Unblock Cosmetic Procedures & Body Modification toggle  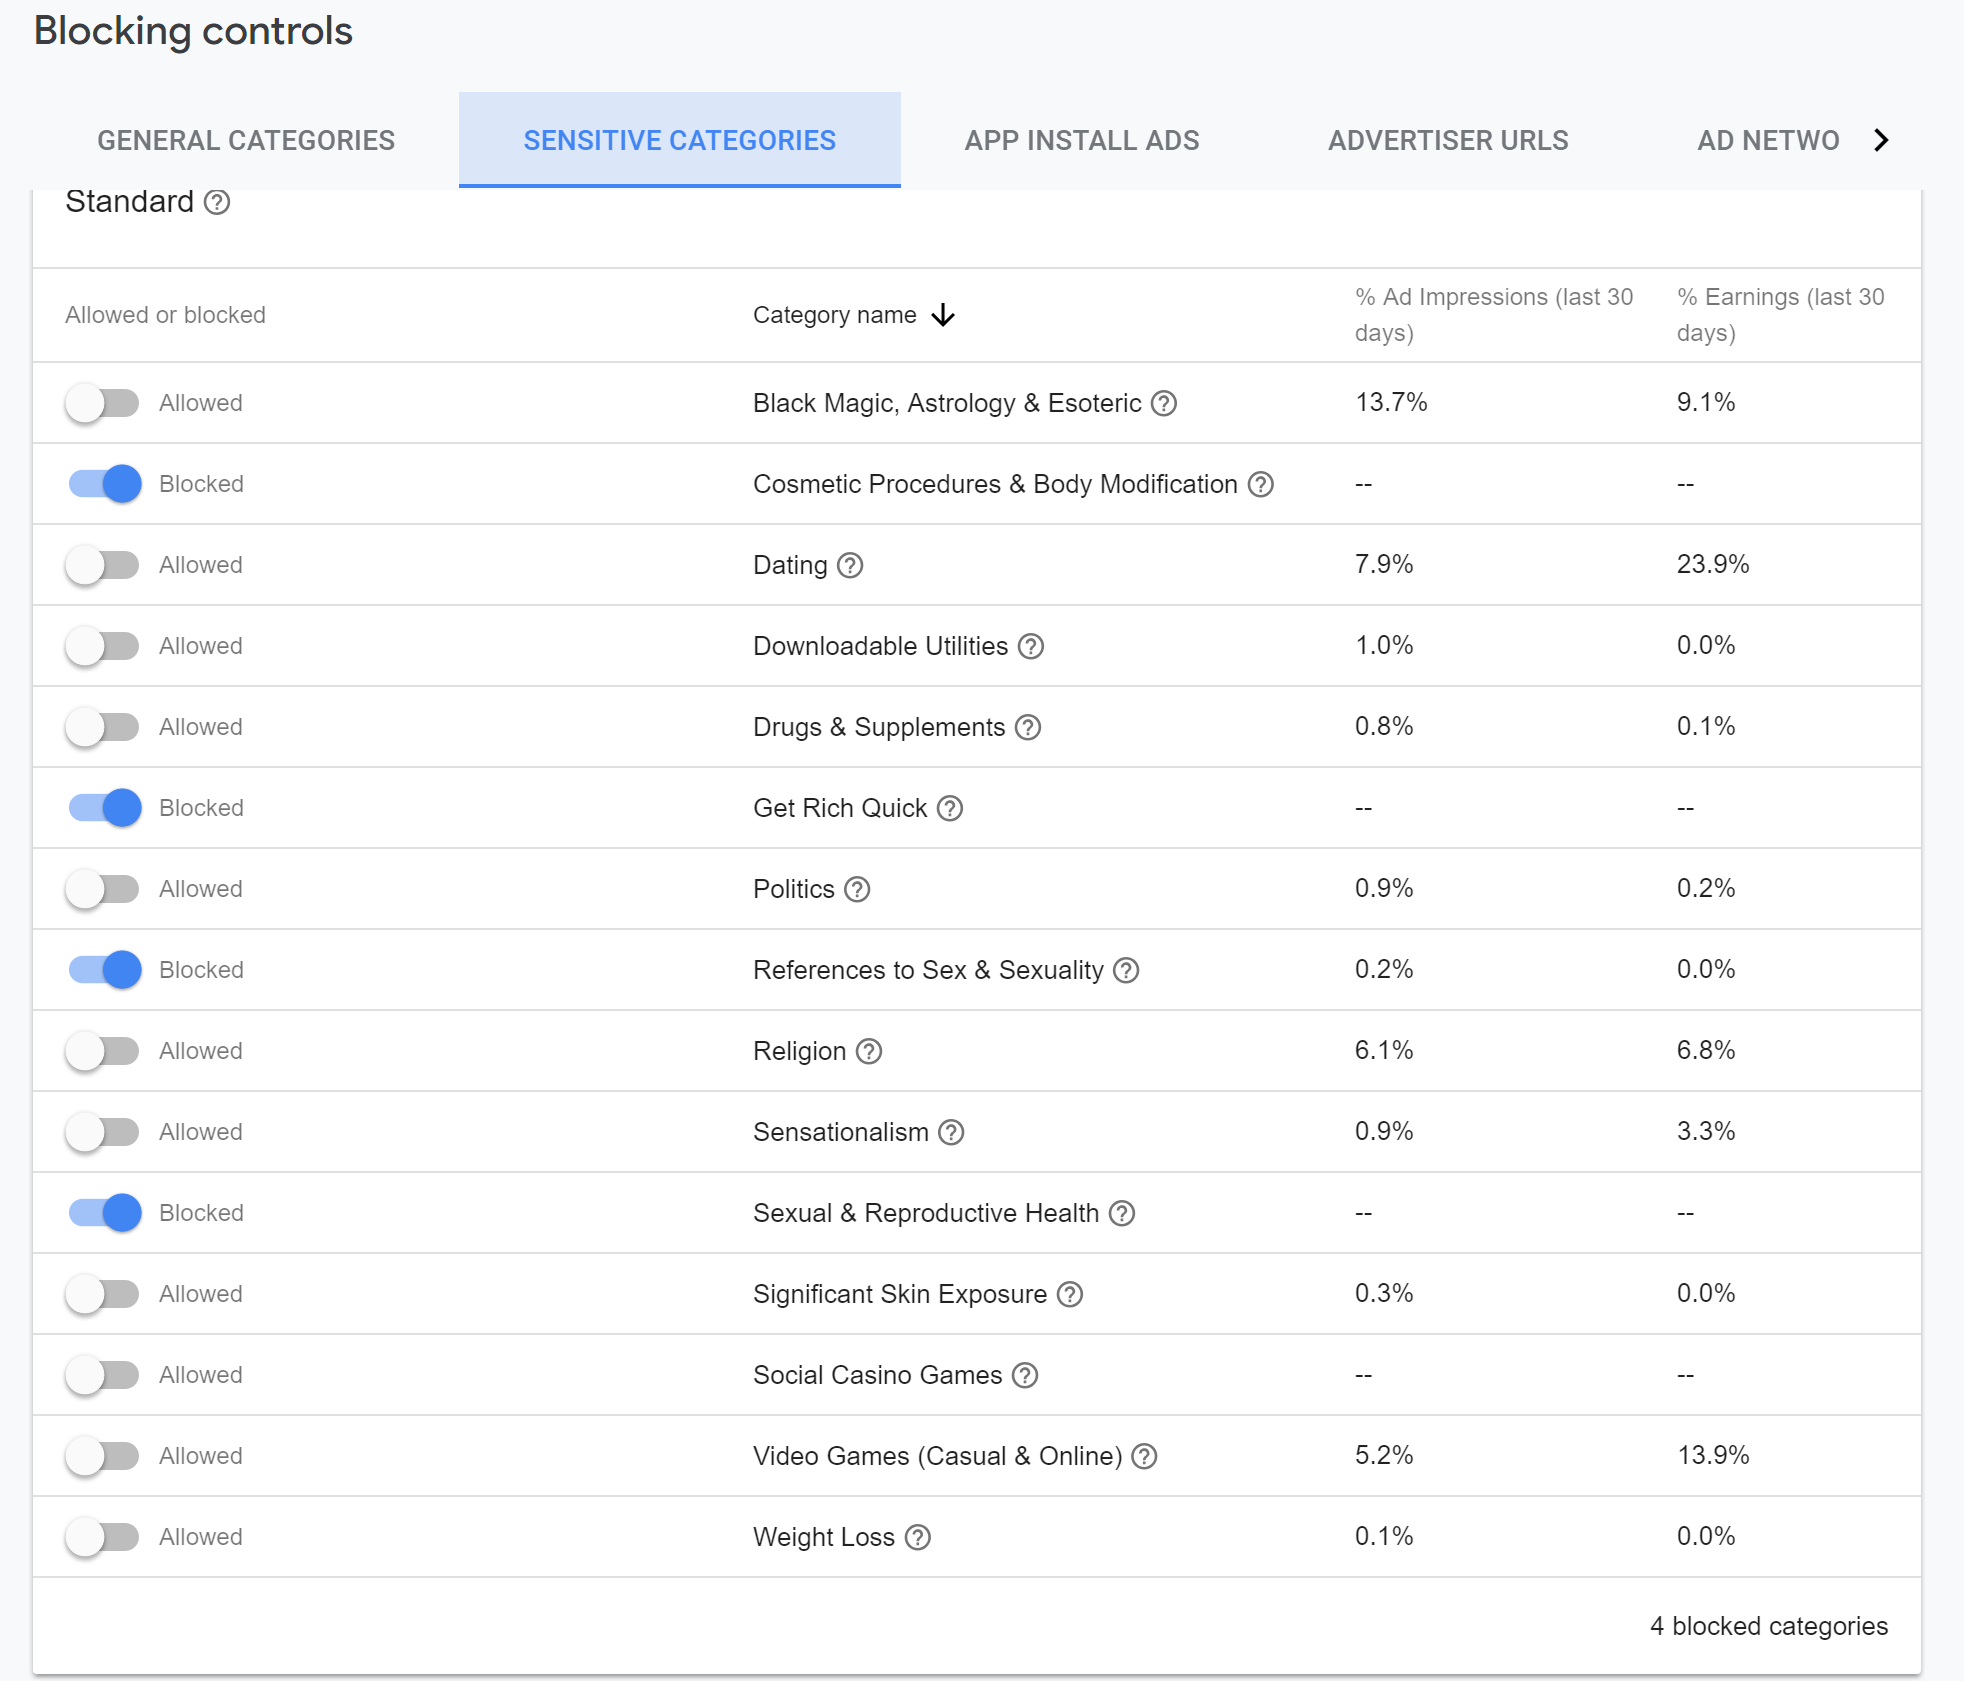105,484
